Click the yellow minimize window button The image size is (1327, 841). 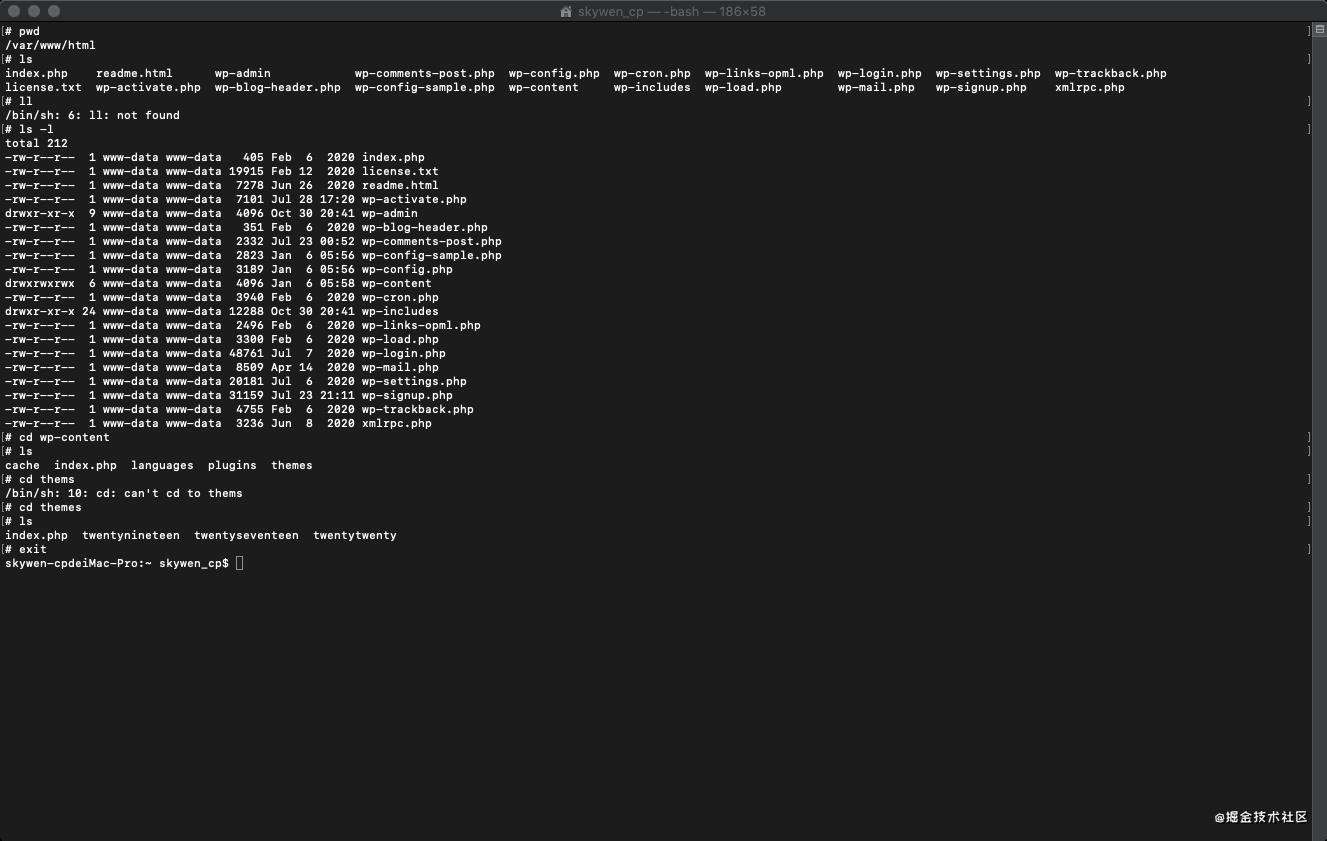pyautogui.click(x=34, y=11)
